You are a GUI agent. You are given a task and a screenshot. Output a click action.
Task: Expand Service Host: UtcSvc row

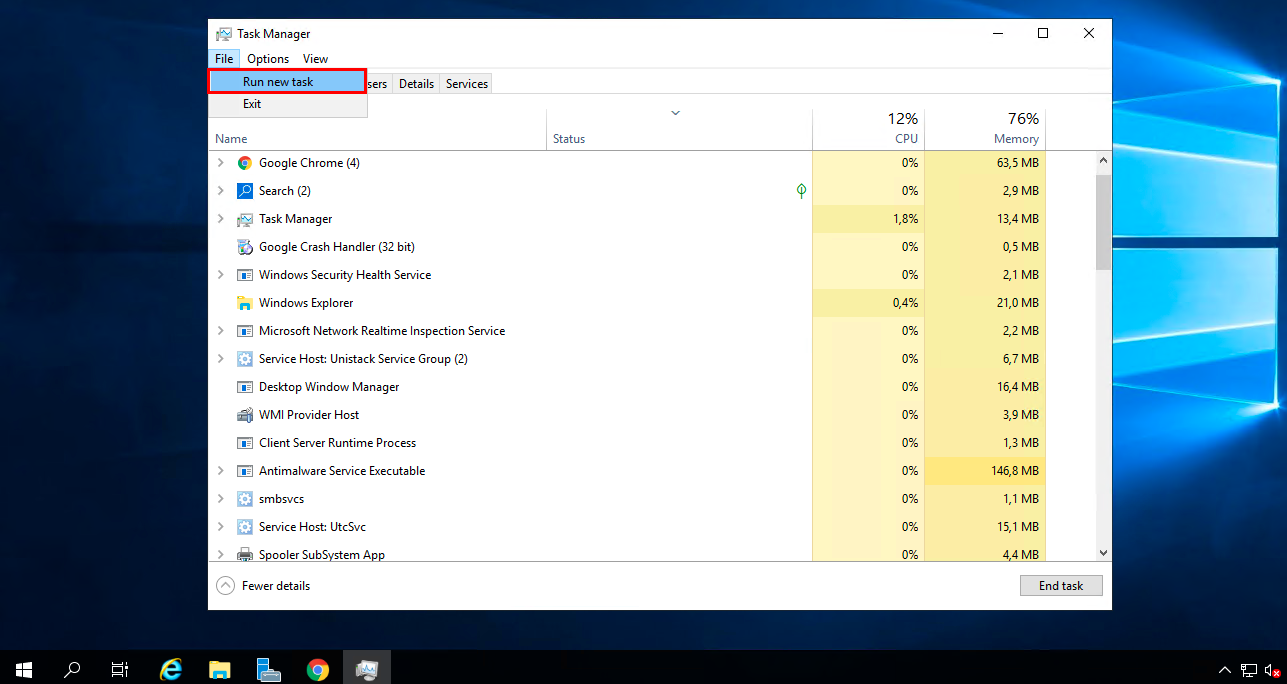click(x=221, y=527)
